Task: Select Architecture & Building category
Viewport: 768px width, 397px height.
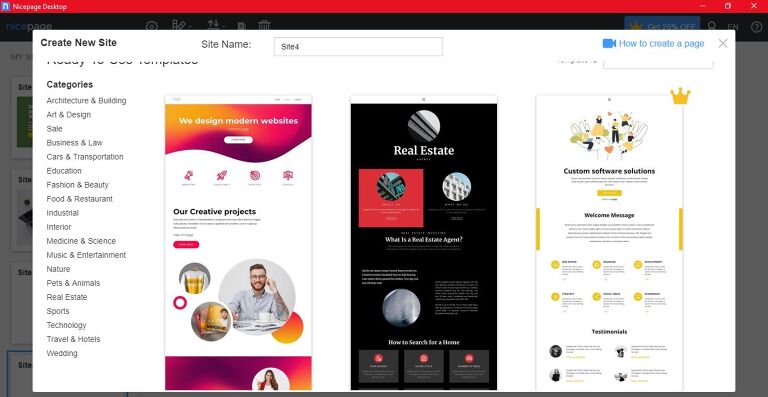Action: coord(86,100)
